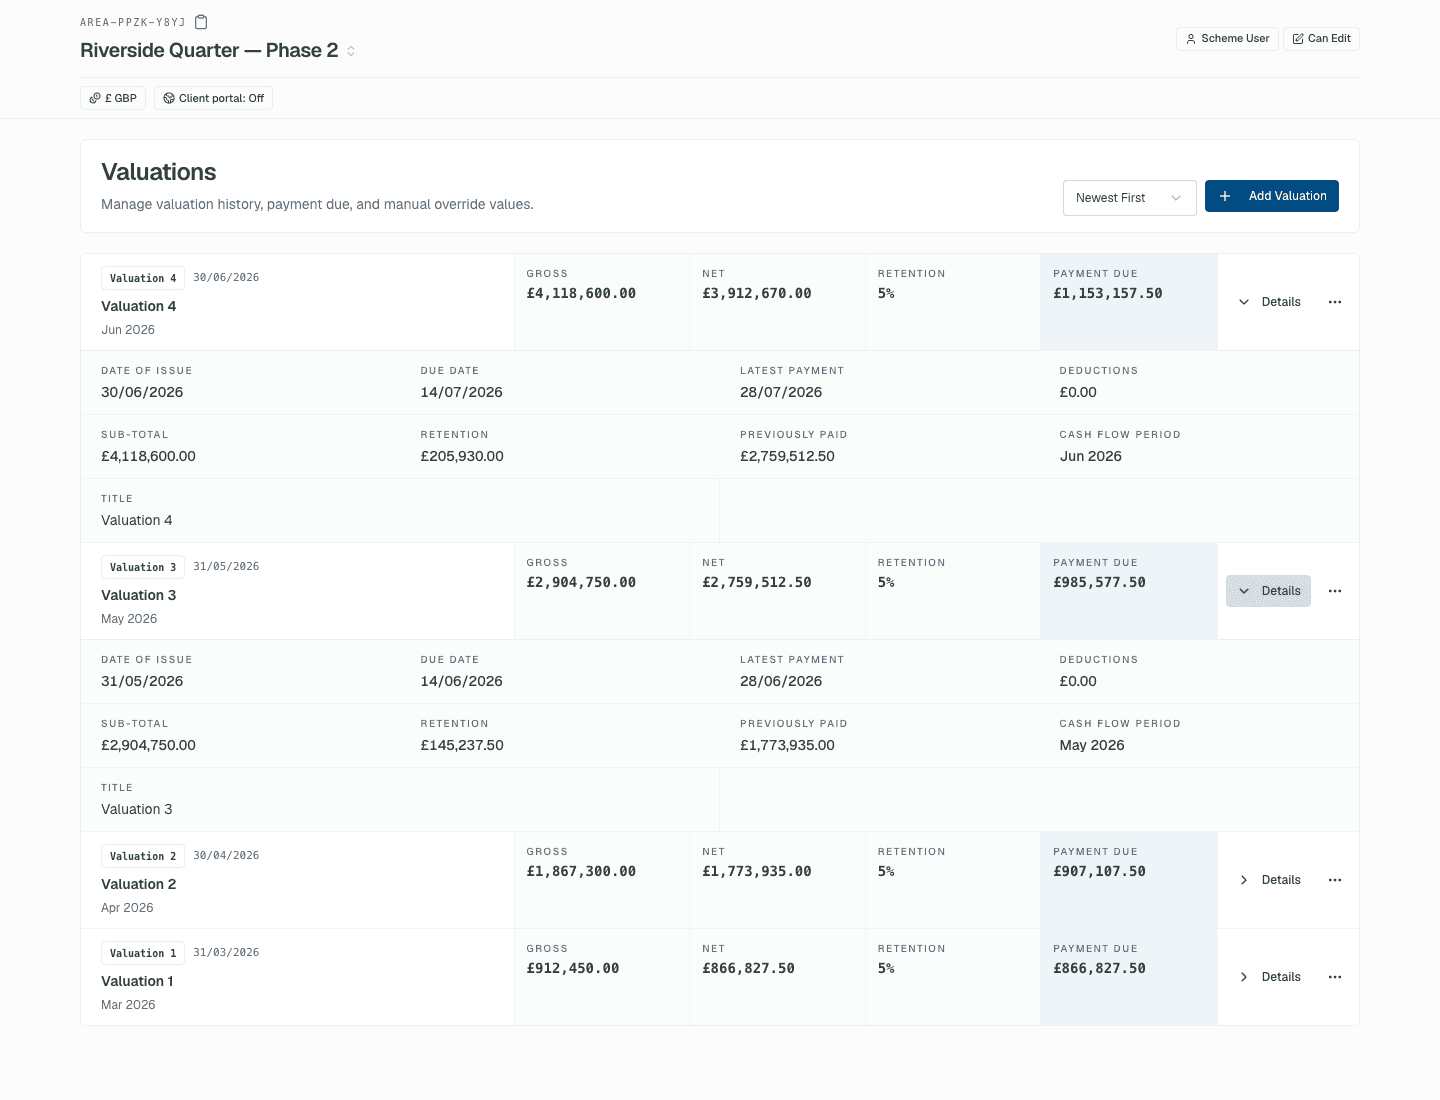Click the Valuation 2 number badge

(143, 856)
